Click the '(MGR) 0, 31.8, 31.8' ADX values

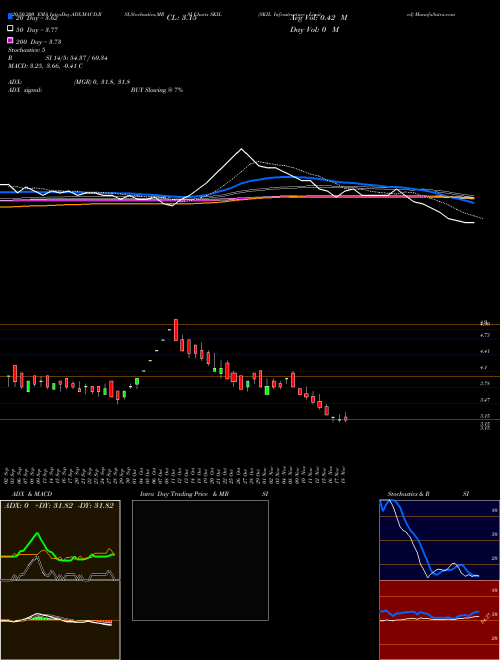102,82
